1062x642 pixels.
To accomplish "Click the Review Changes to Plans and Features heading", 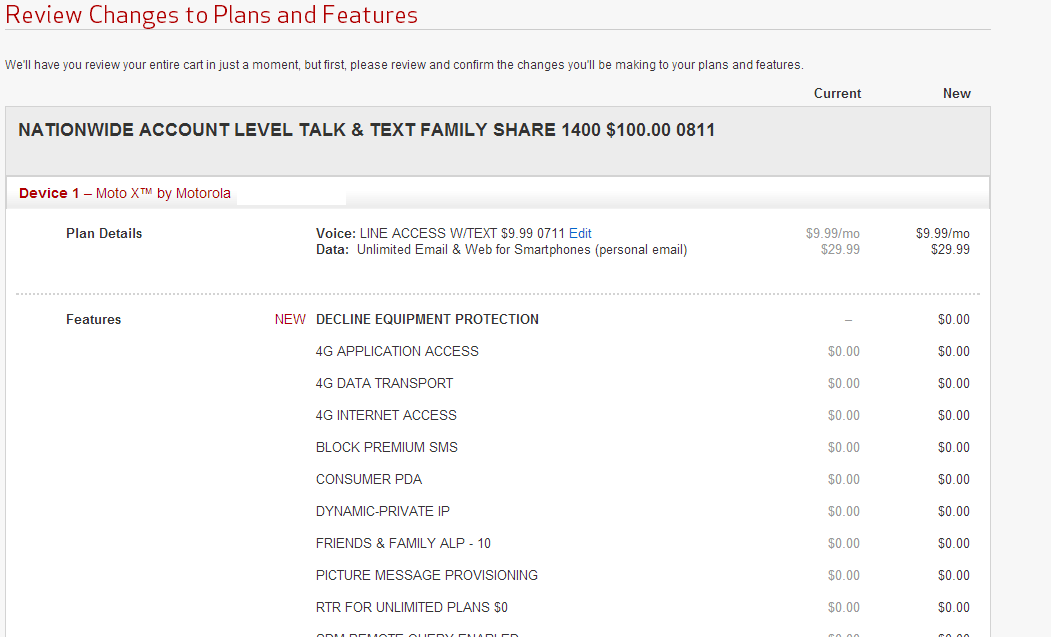I will pos(212,16).
